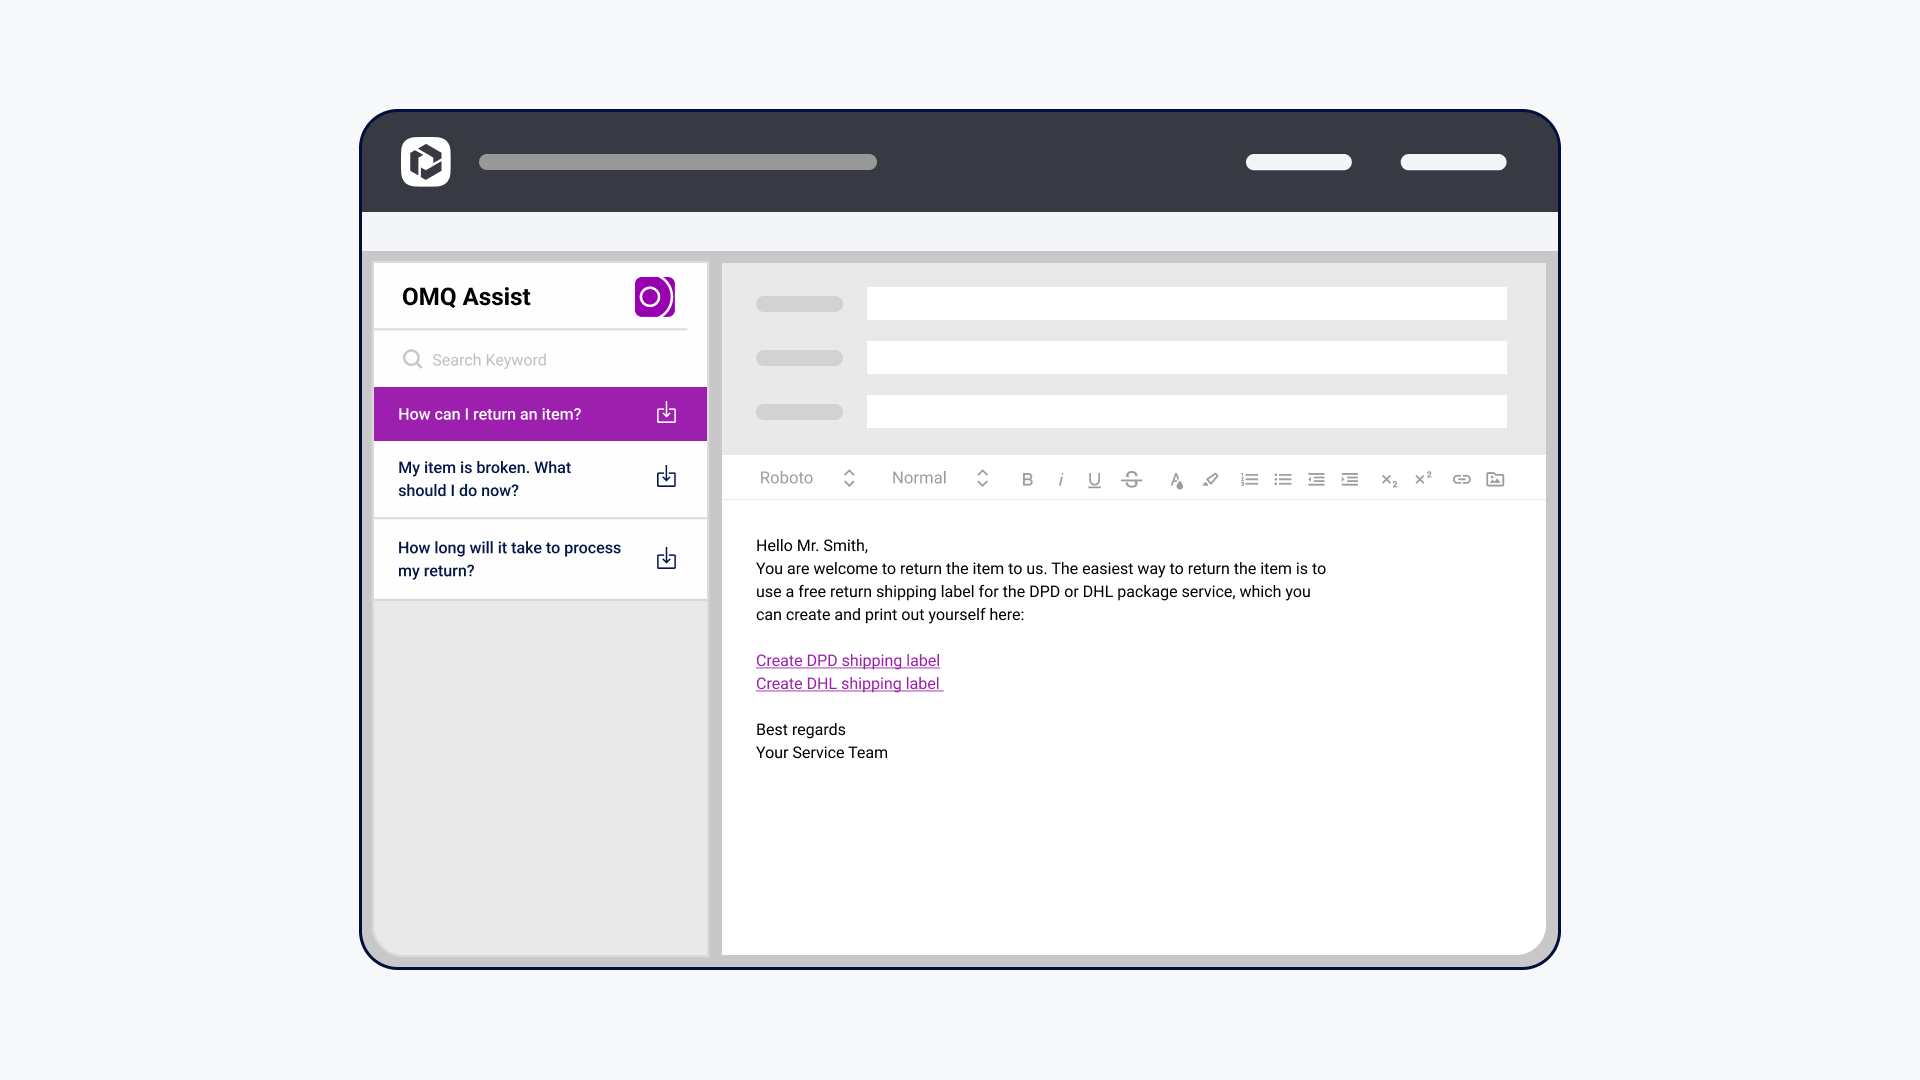The width and height of the screenshot is (1920, 1080).
Task: Open the Roboto font dropdown
Action: tap(807, 478)
